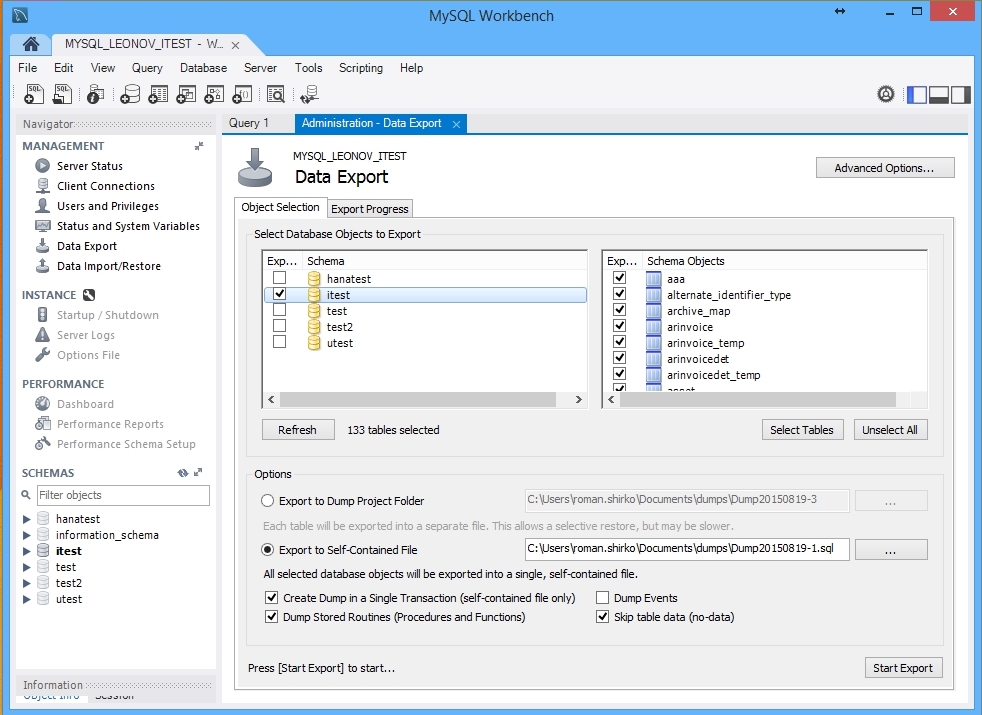Click the open SQL script file icon

click(x=62, y=94)
